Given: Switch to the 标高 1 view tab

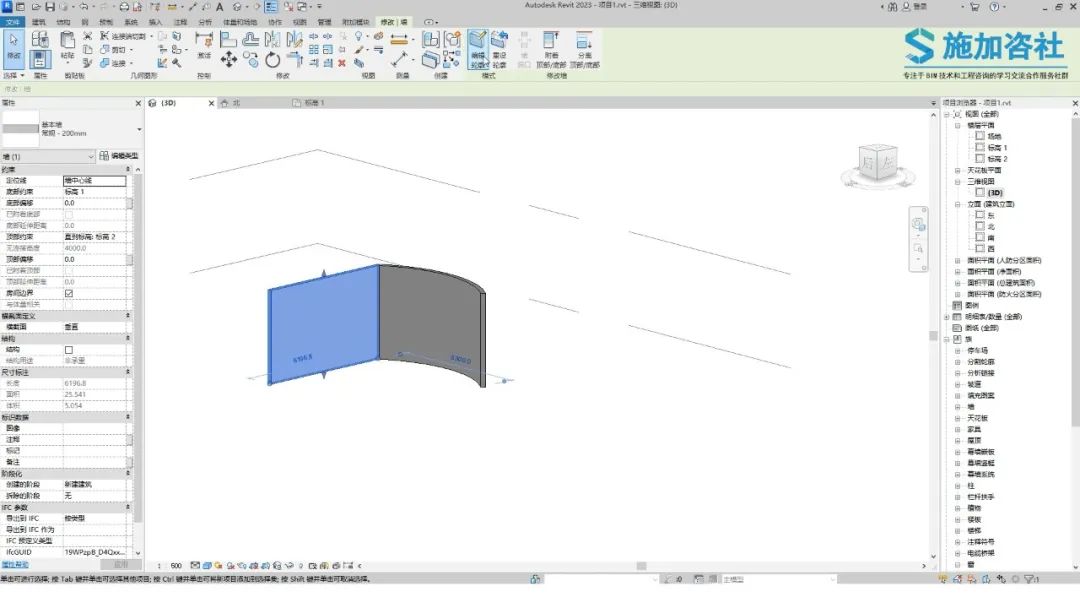Looking at the screenshot, I should point(313,103).
